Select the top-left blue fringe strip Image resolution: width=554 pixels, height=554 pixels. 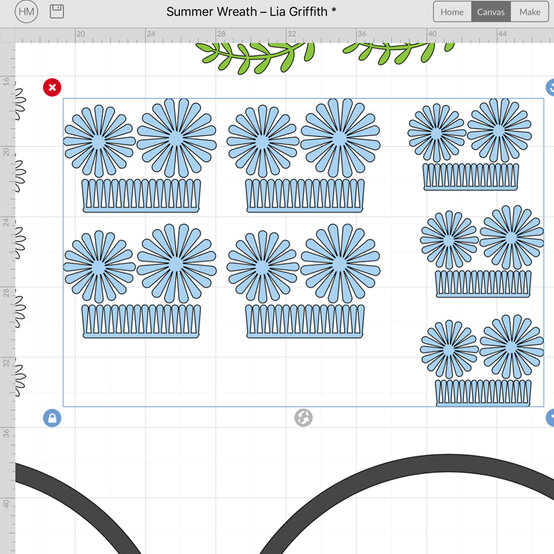tap(141, 195)
